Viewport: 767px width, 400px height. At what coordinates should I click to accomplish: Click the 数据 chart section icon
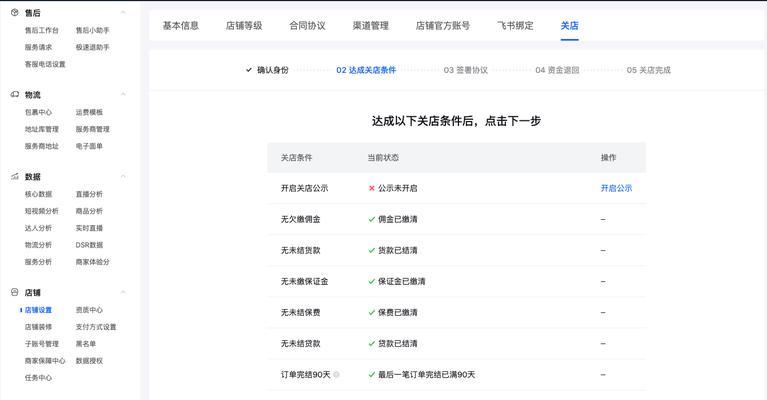(14, 177)
